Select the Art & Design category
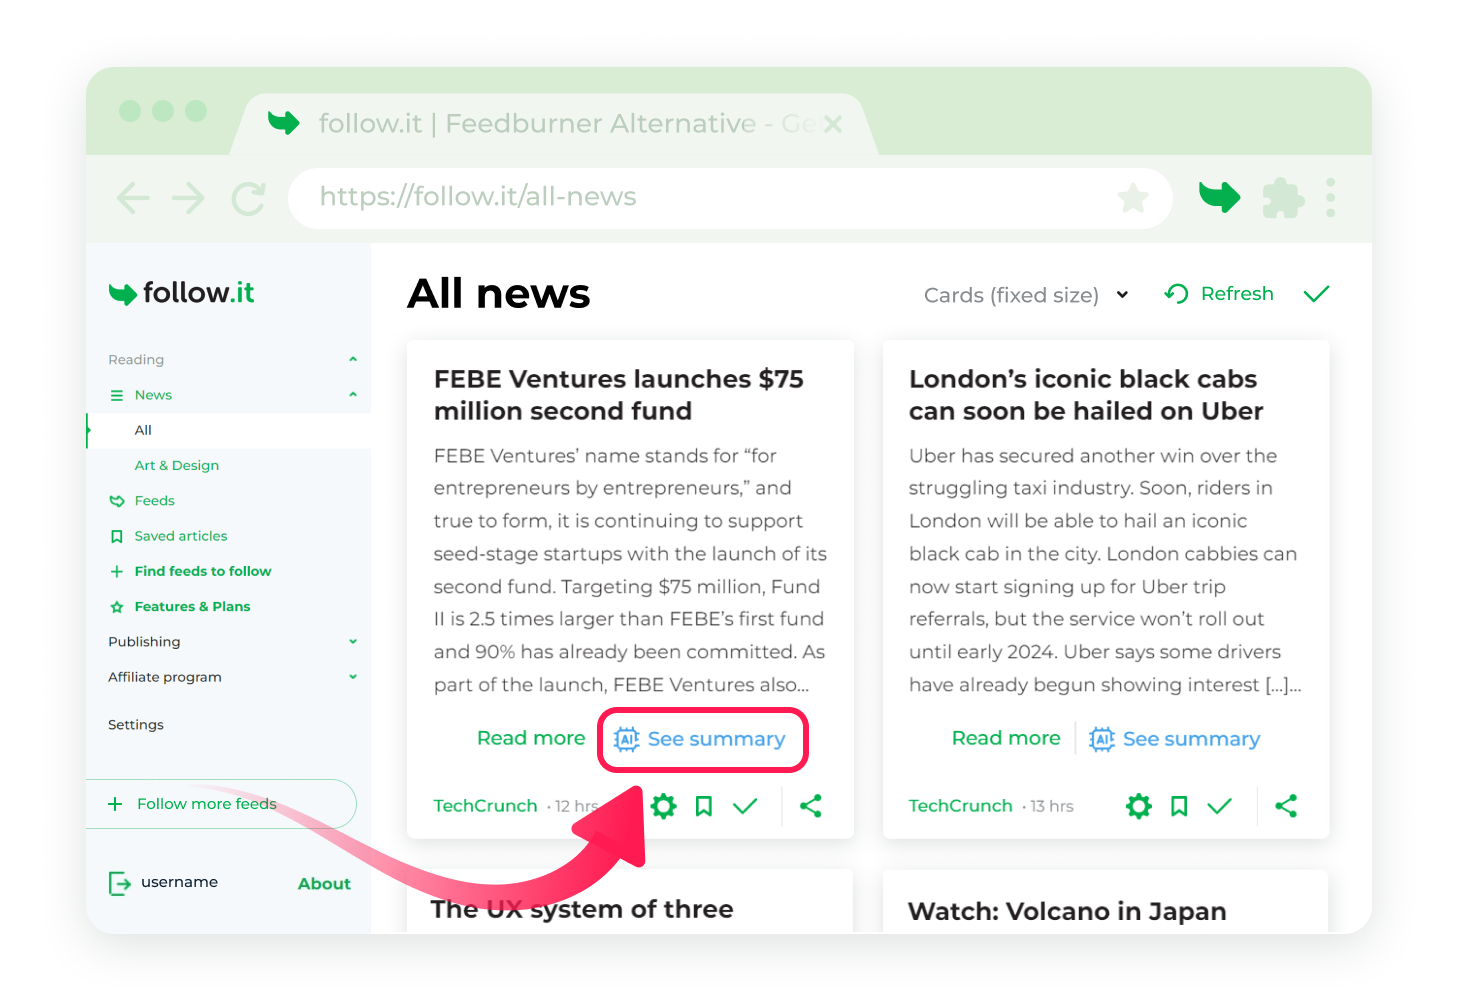This screenshot has width=1458, height=1000. tap(177, 465)
